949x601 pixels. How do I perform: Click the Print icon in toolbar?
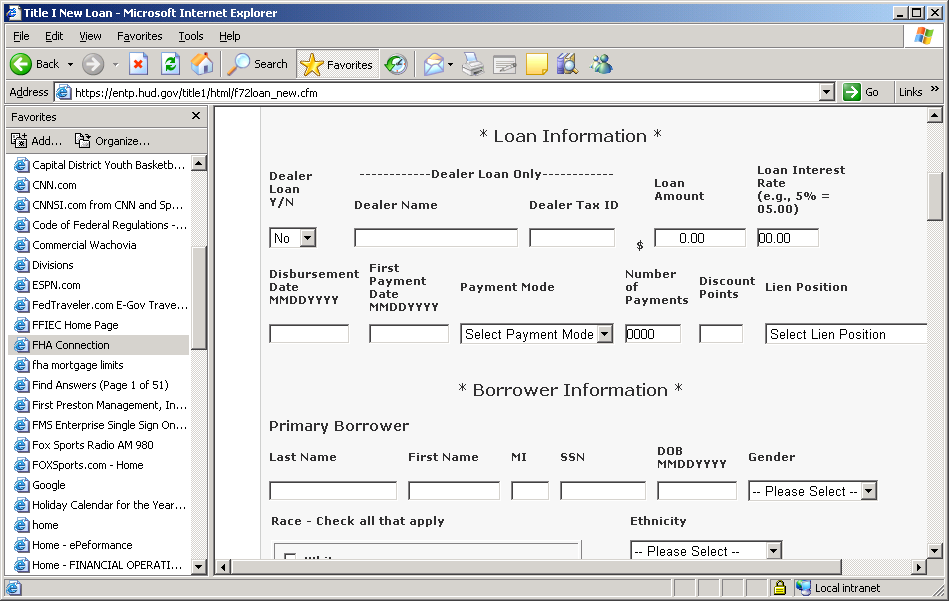pyautogui.click(x=473, y=65)
